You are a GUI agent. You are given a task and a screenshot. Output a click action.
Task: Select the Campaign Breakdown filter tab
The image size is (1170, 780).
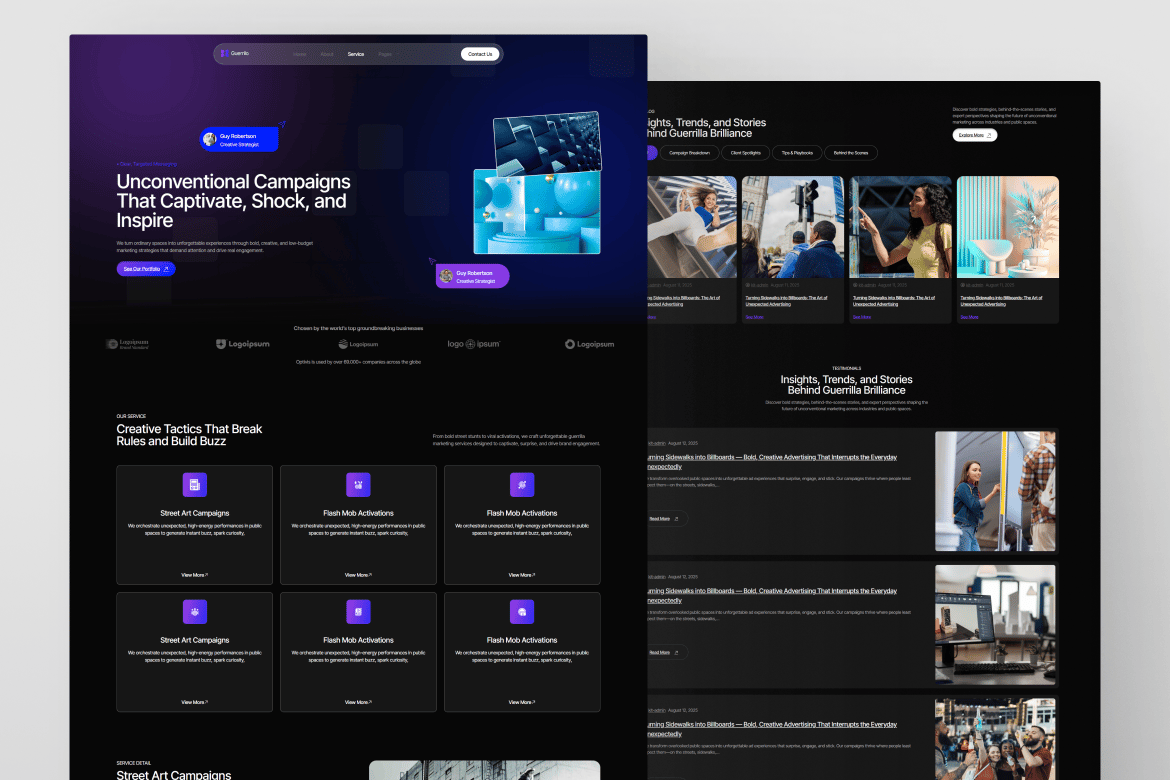pyautogui.click(x=689, y=153)
